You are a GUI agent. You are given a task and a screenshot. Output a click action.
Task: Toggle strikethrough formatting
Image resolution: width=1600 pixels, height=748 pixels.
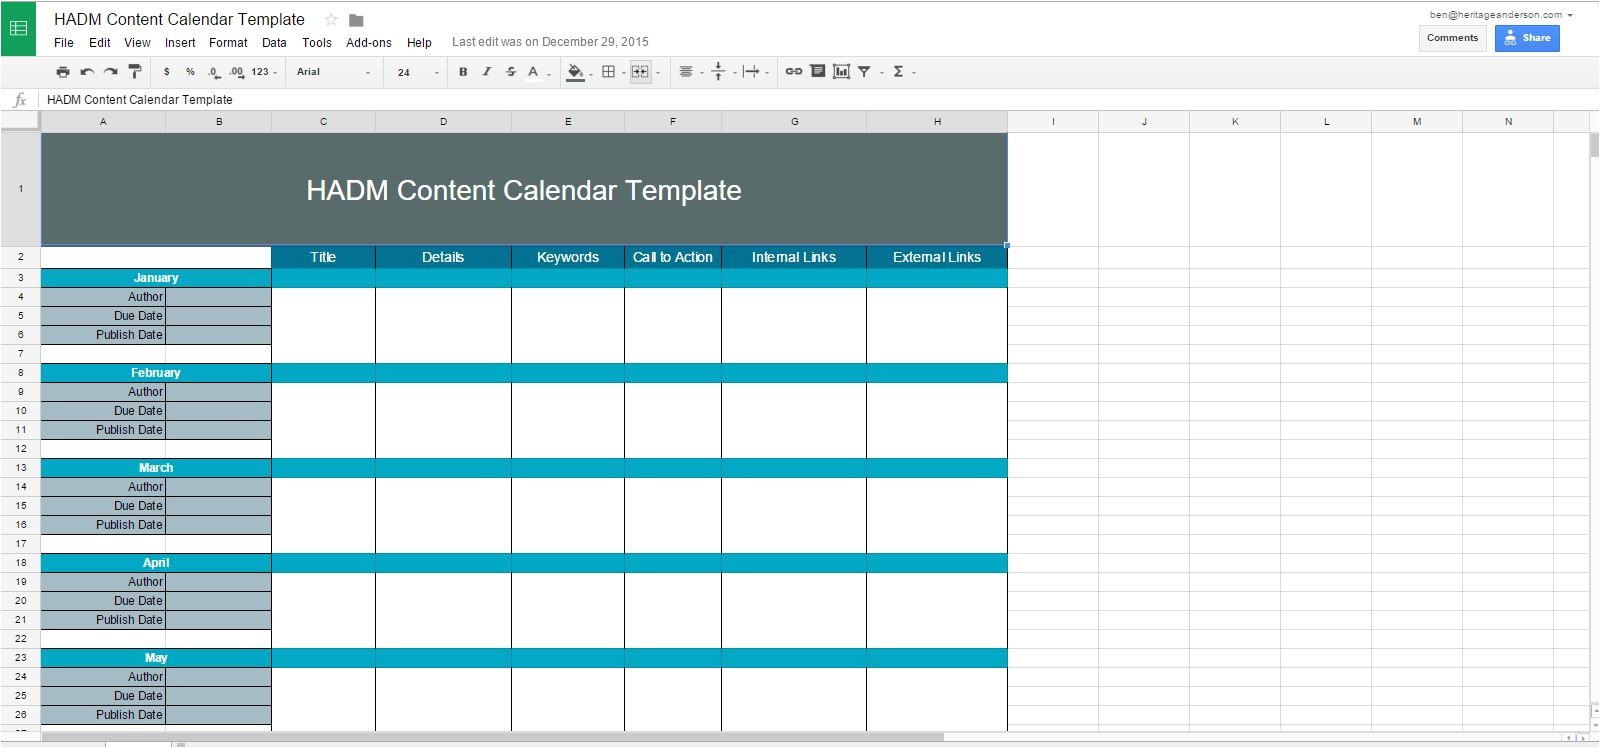511,72
